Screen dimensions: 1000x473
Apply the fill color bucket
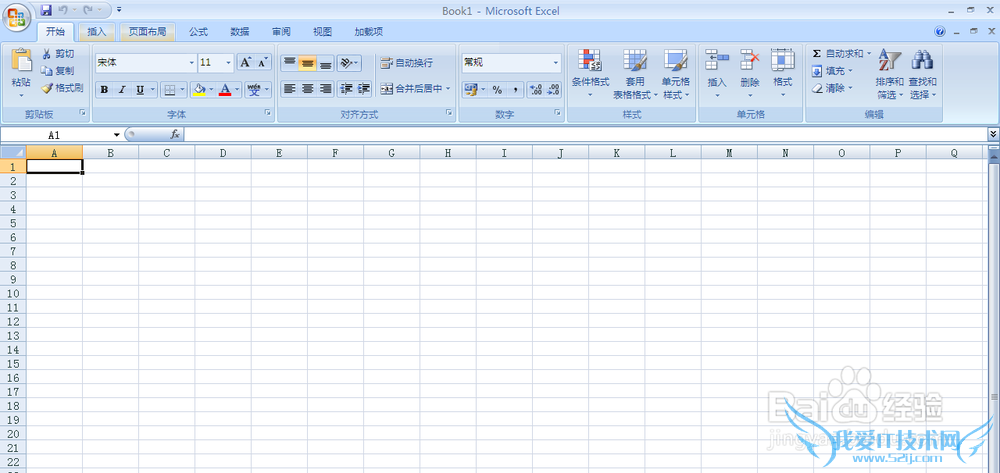[199, 90]
